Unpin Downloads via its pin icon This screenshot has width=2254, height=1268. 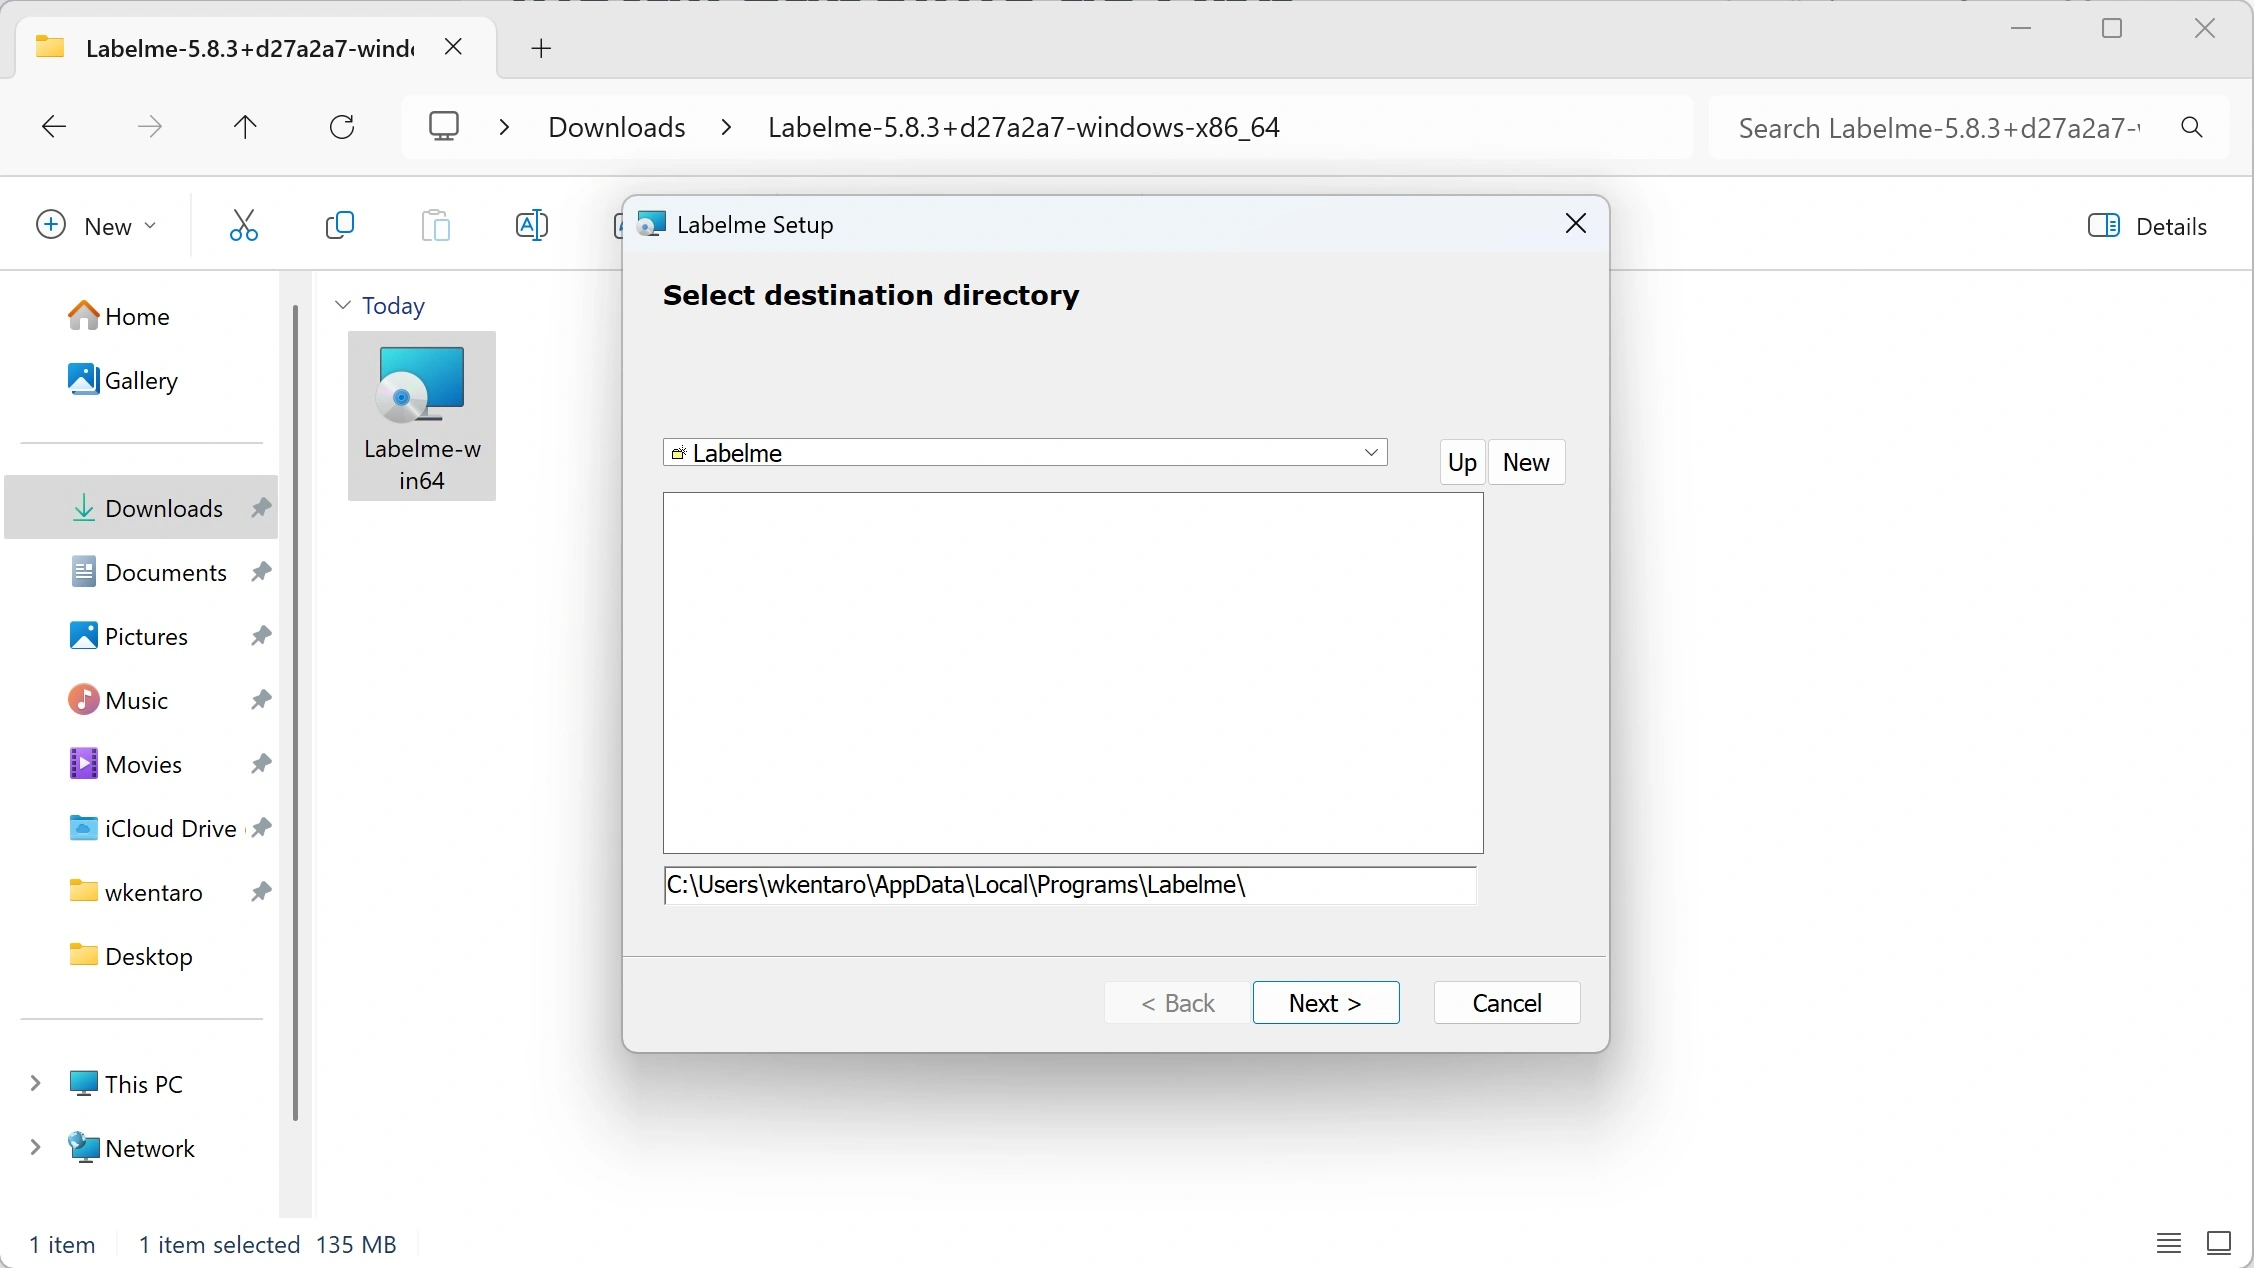261,508
